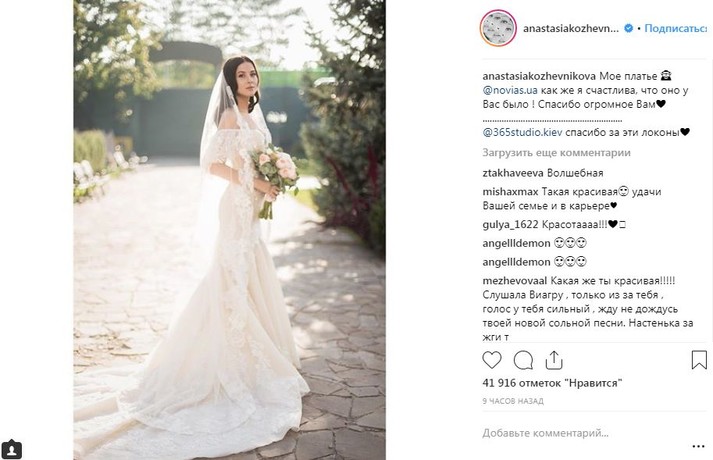This screenshot has width=713, height=460.
Task: Click the 9 часов назад timestamp
Action: pyautogui.click(x=513, y=401)
